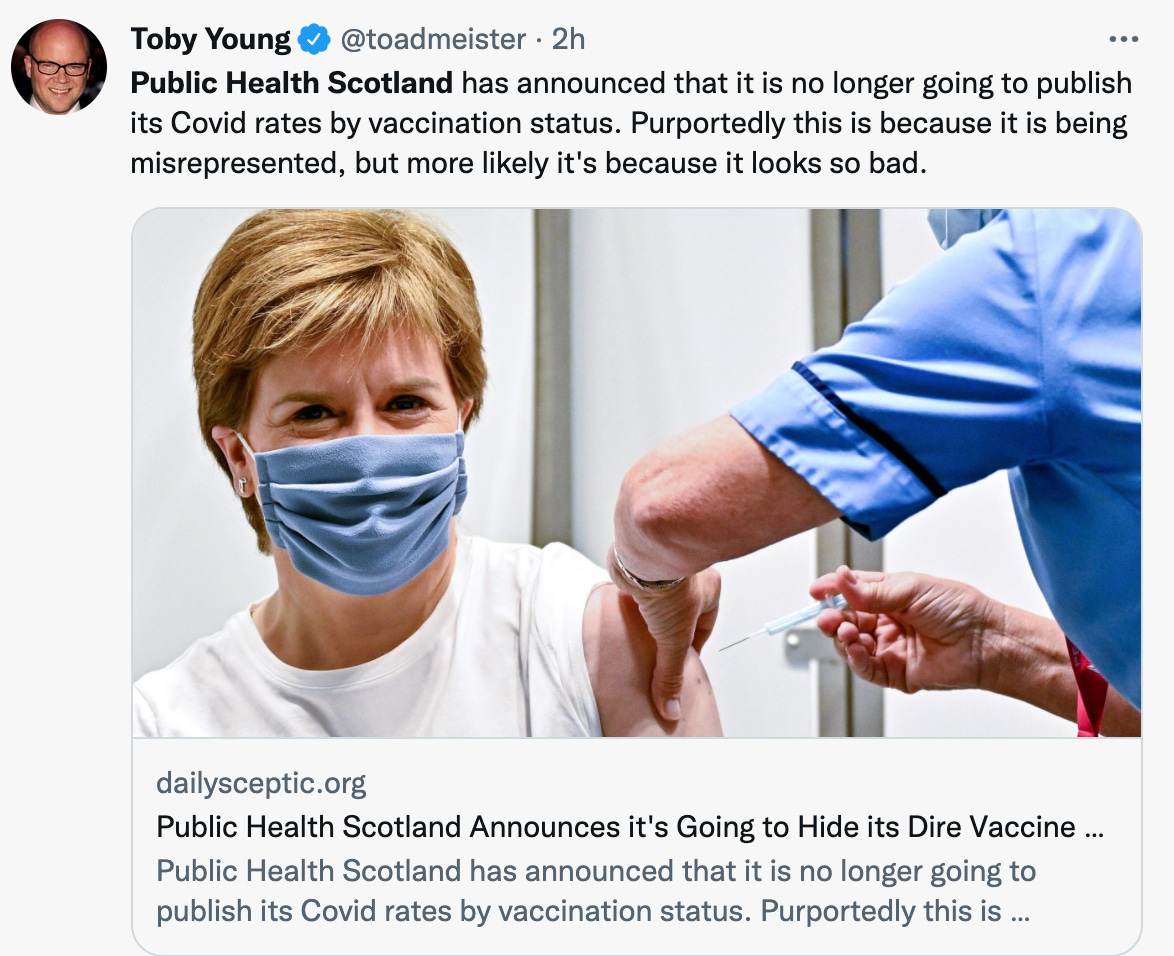The width and height of the screenshot is (1174, 956).
Task: Open the tweet body text for details
Action: pos(631,123)
